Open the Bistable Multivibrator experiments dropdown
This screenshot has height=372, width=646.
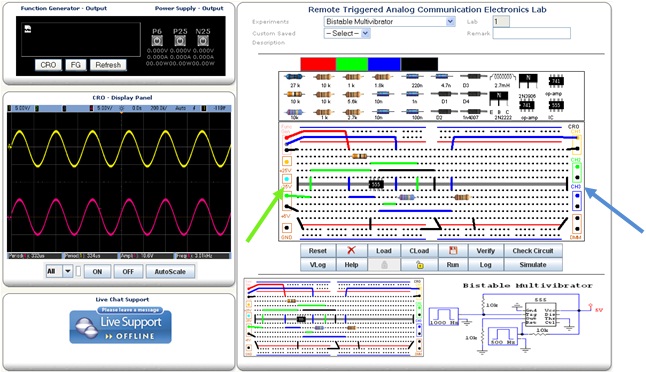389,21
